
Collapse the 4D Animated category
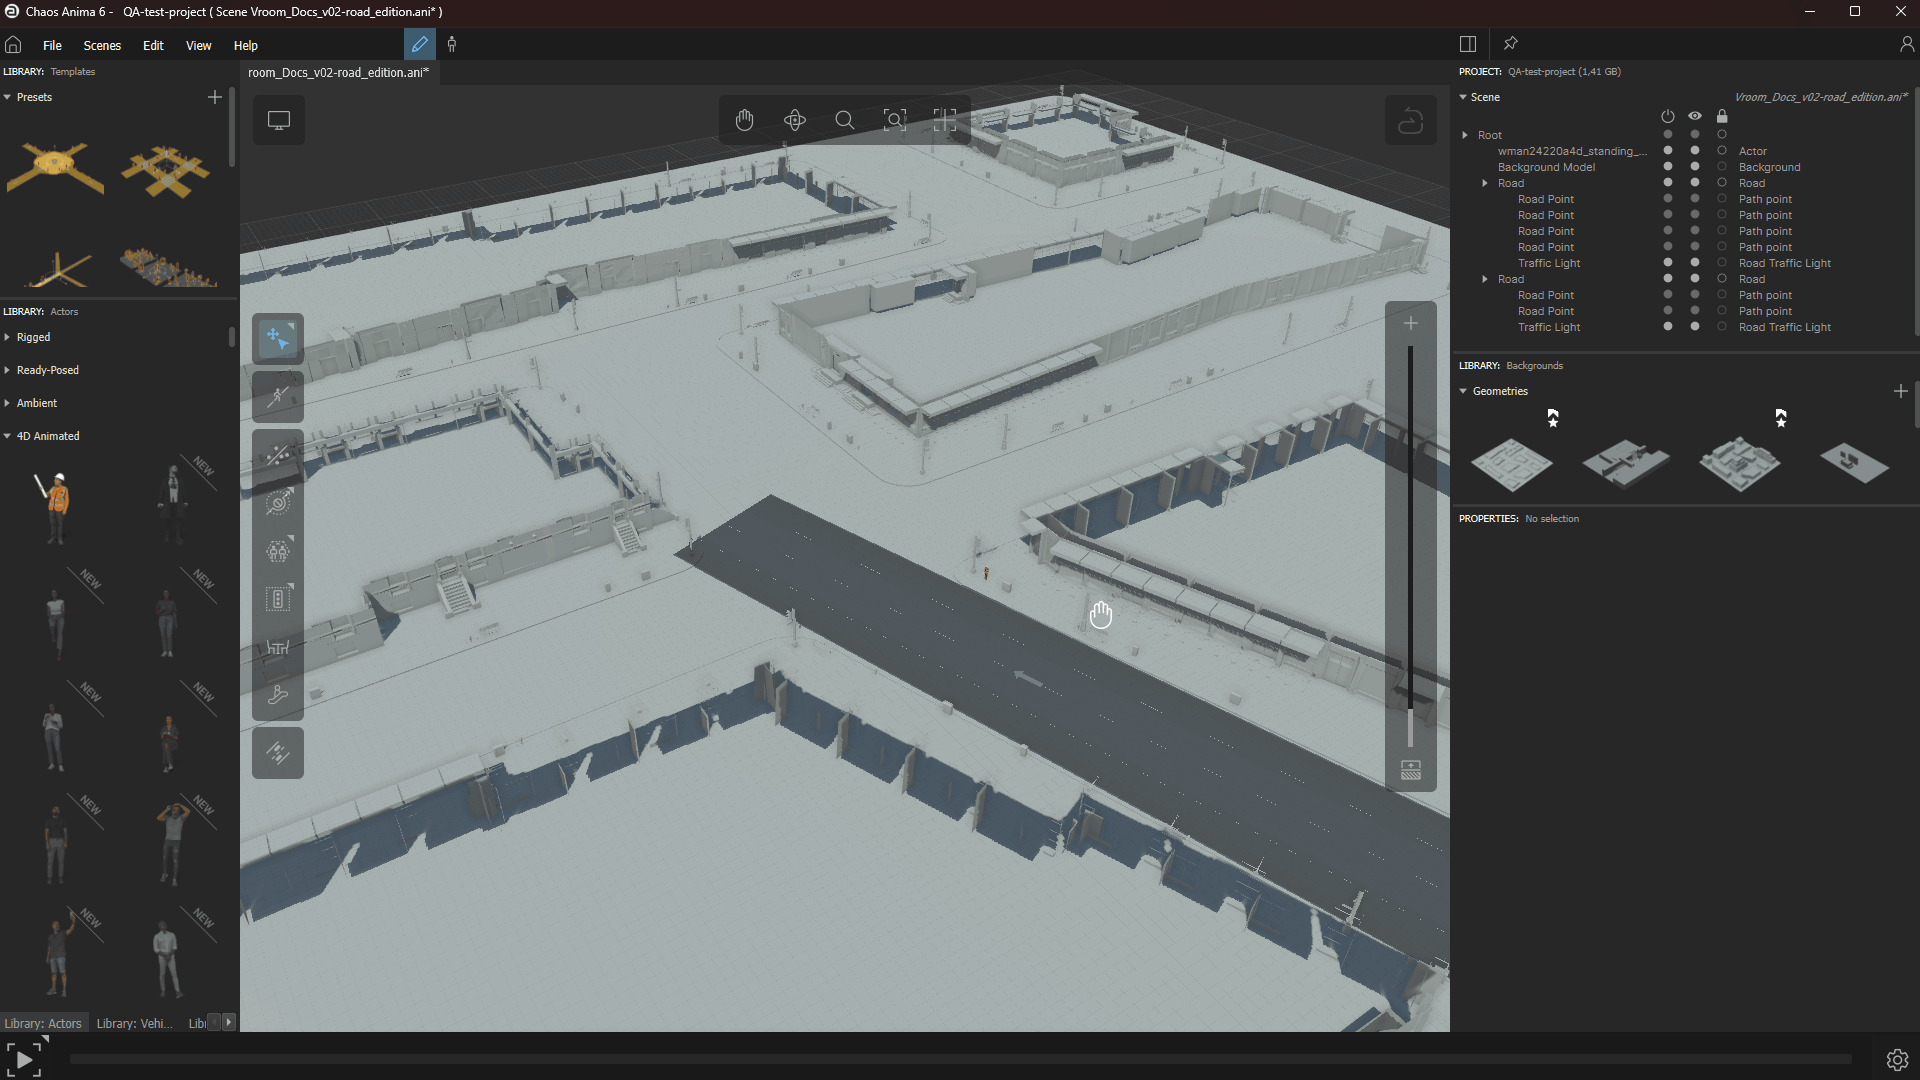pyautogui.click(x=7, y=436)
